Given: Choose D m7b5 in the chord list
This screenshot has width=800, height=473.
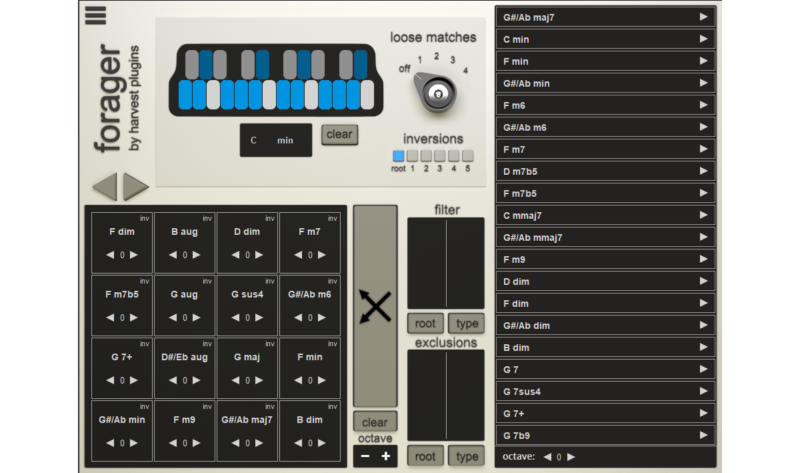Looking at the screenshot, I should tap(605, 171).
